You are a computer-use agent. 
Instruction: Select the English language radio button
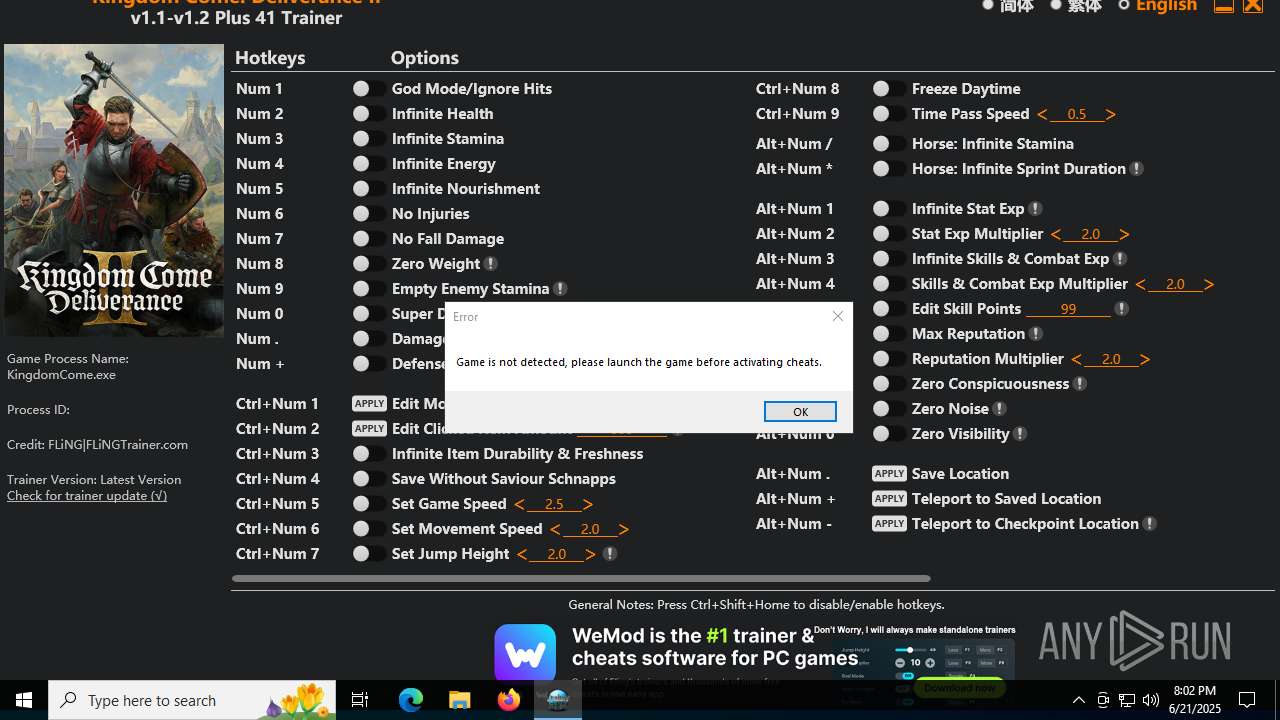pos(1124,6)
